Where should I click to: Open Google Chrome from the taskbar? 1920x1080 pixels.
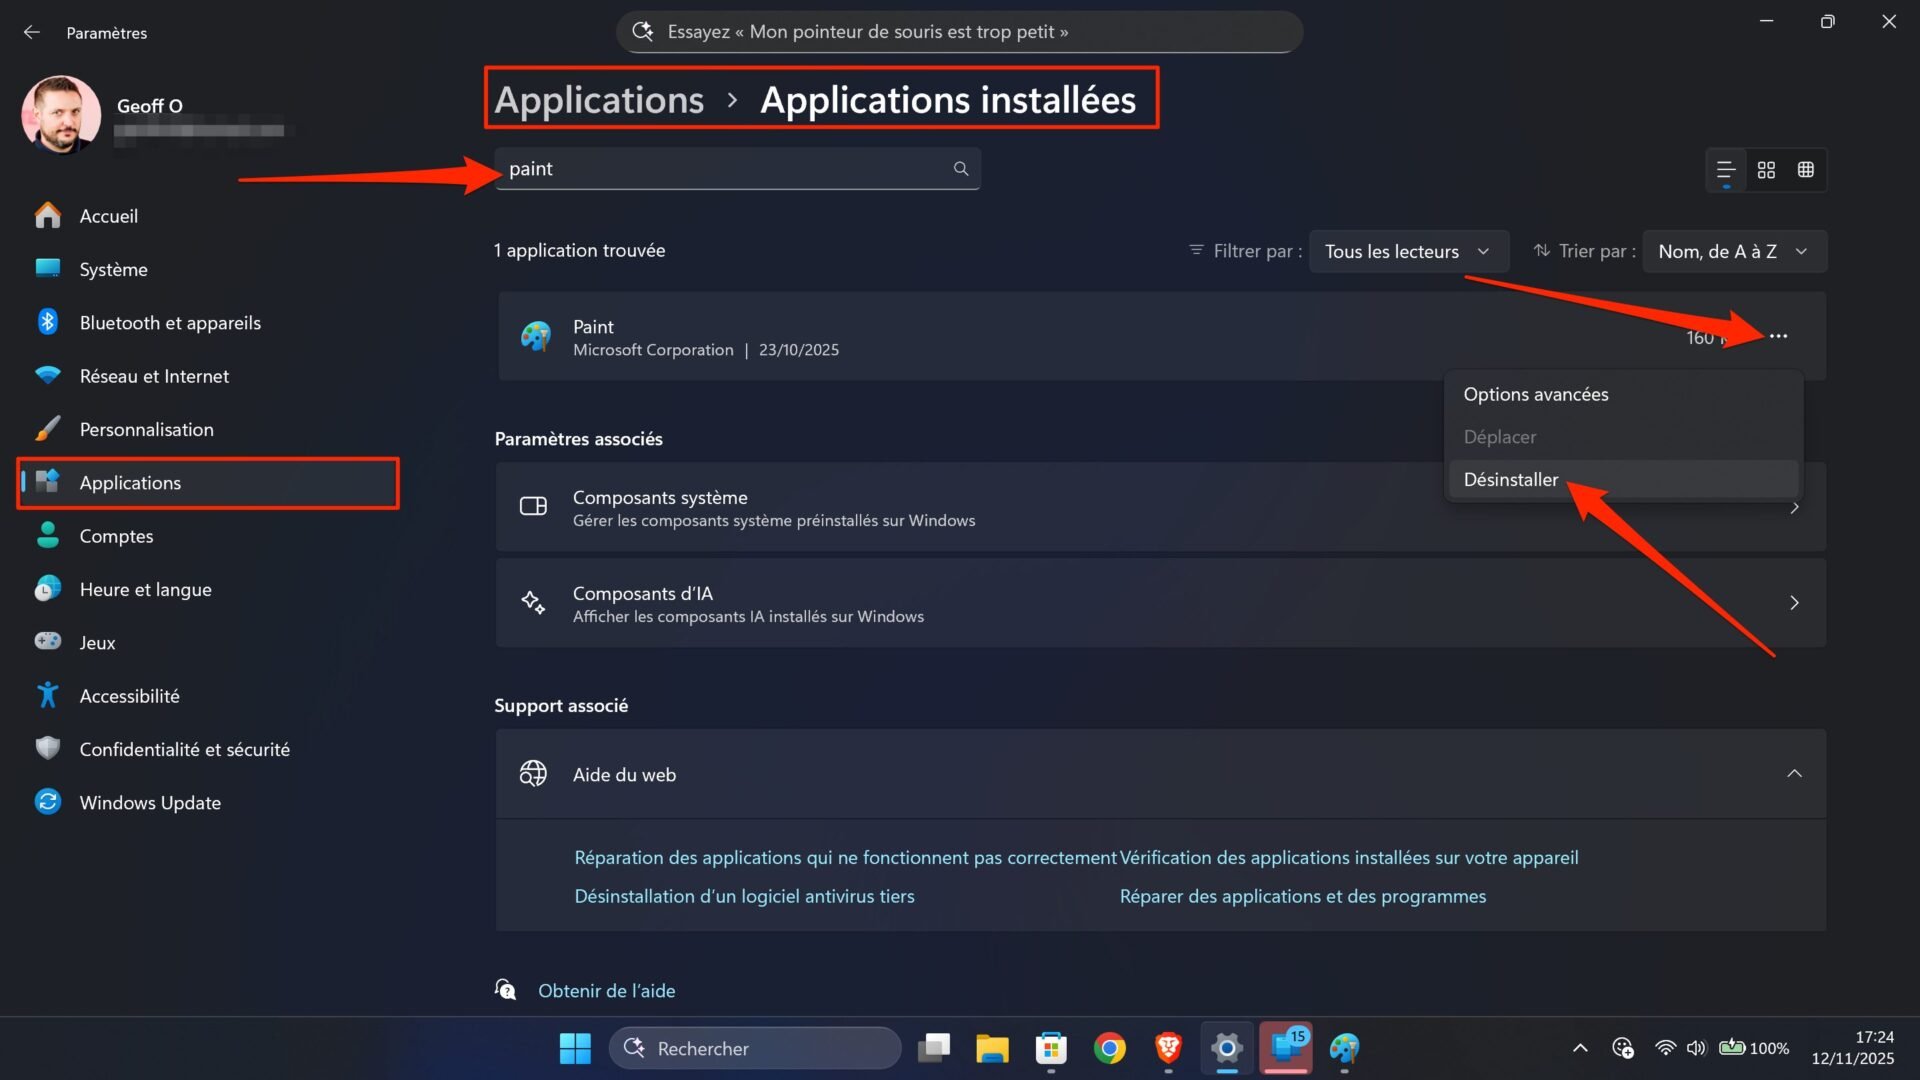coord(1110,1048)
